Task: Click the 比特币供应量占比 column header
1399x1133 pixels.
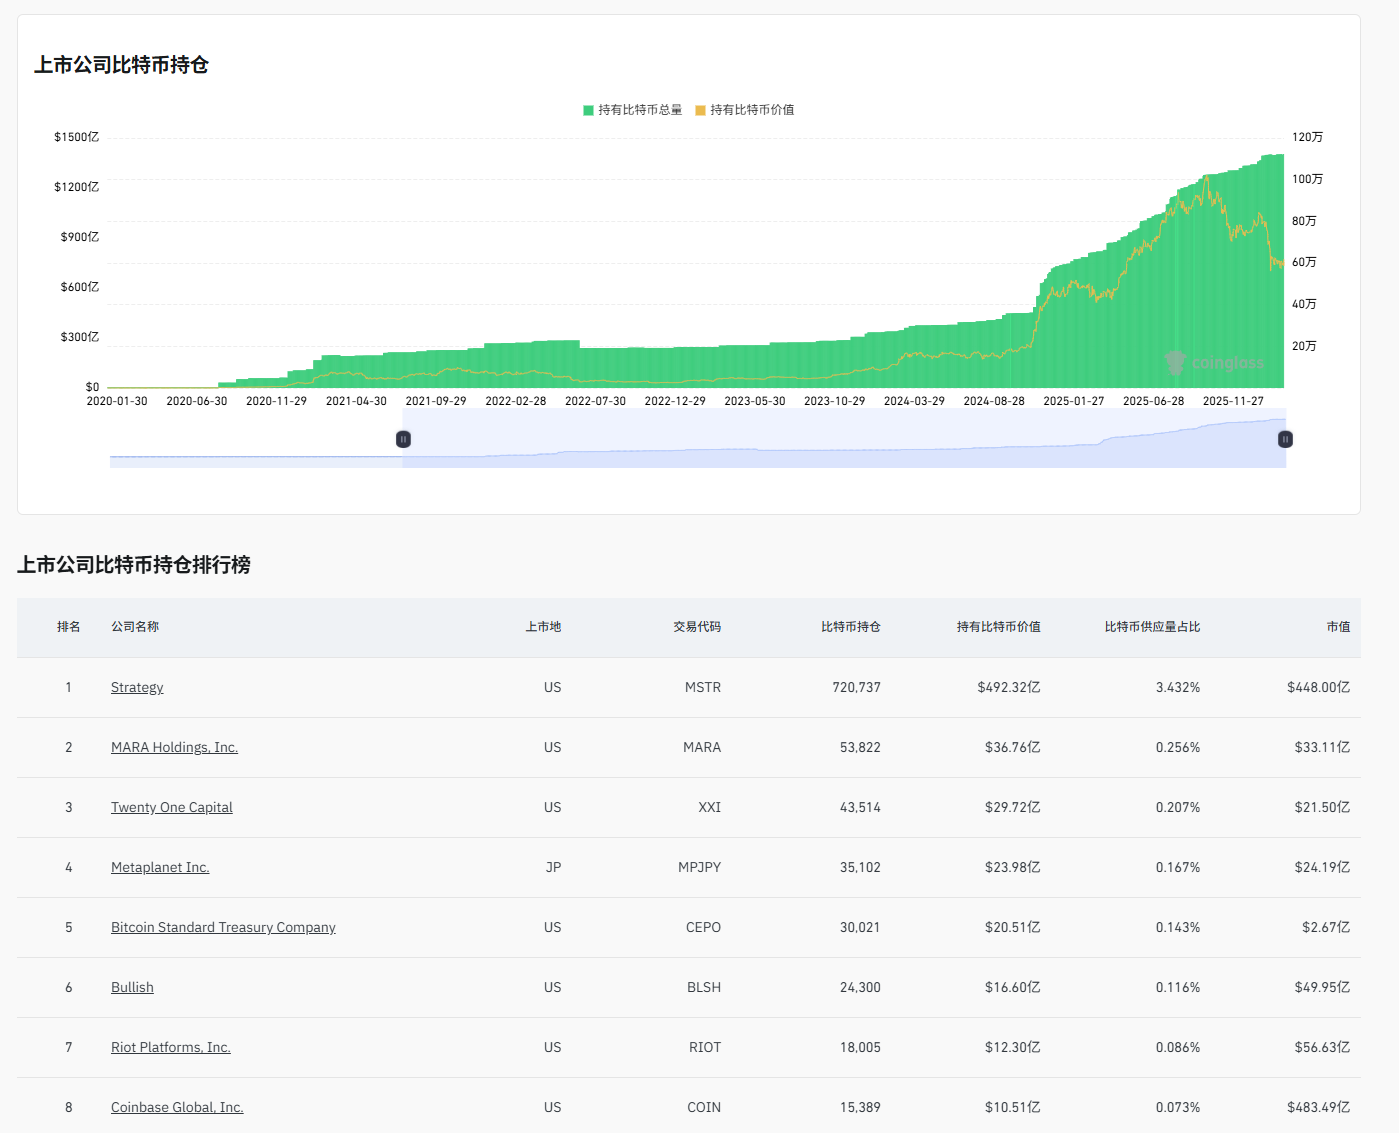Action: point(1152,627)
